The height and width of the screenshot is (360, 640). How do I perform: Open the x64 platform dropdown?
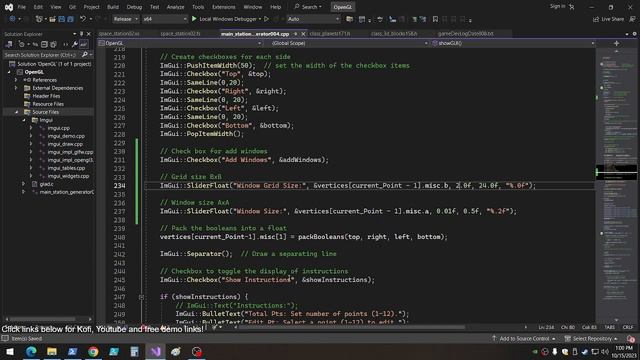coord(164,19)
